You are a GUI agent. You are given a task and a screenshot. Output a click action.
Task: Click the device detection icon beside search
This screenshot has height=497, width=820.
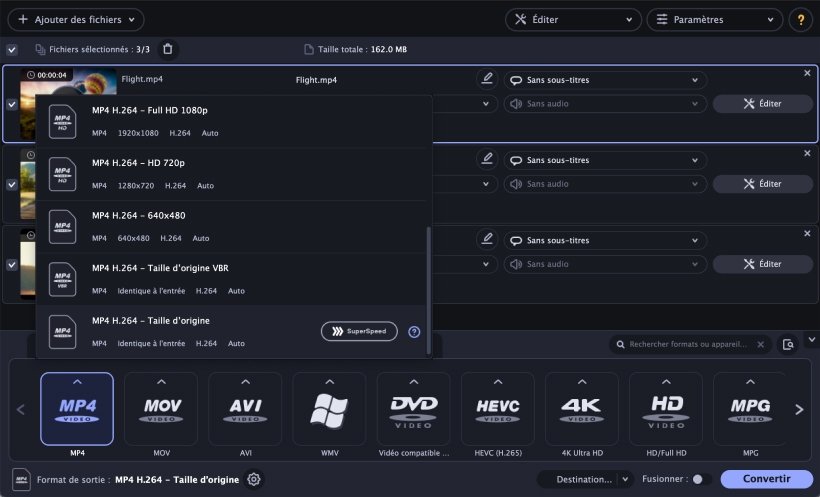pos(788,344)
